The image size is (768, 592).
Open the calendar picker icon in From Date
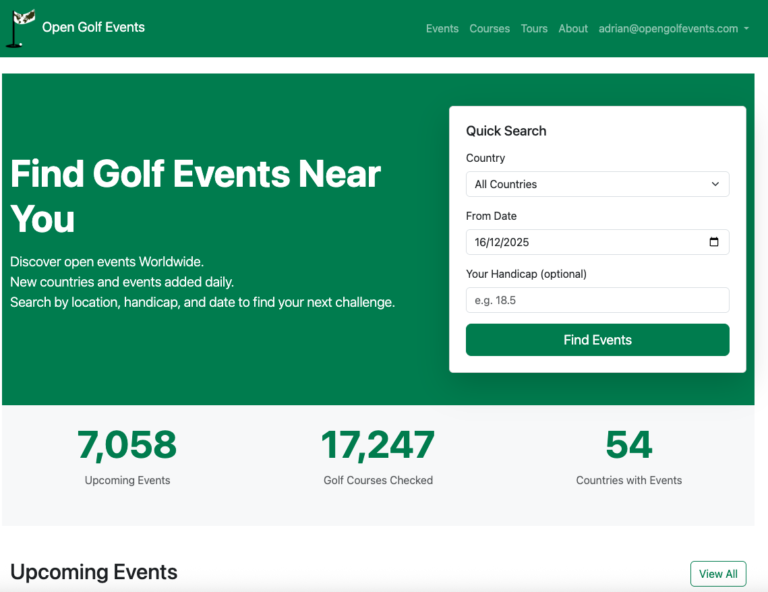click(x=713, y=242)
